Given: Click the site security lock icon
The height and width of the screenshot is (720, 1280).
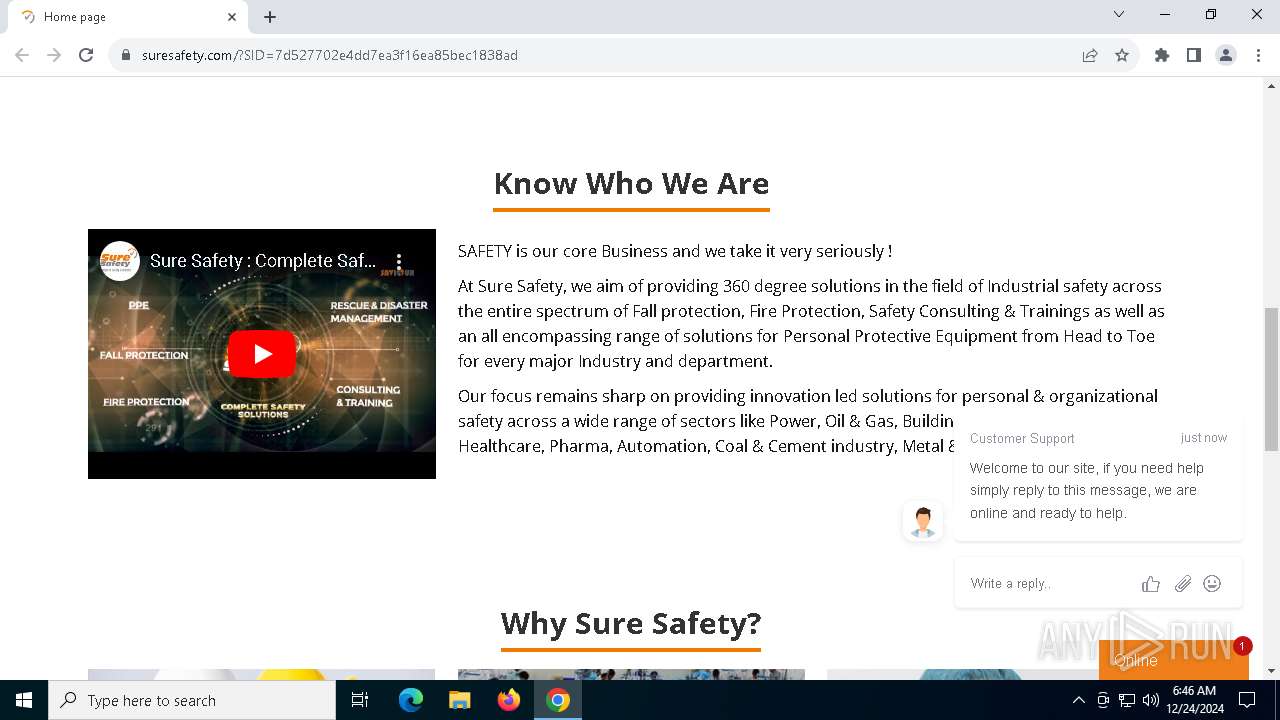Looking at the screenshot, I should 126,55.
